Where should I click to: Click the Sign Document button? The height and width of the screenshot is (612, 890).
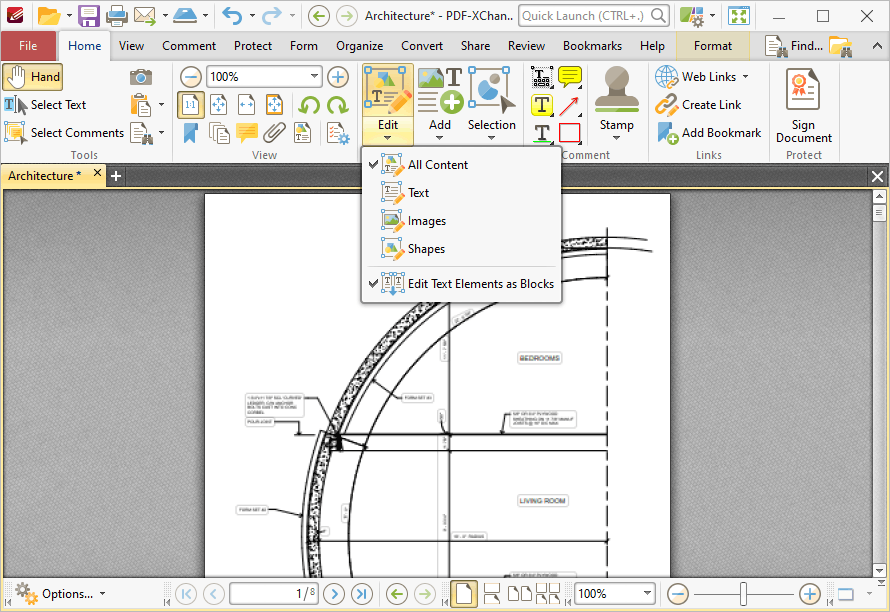(x=804, y=106)
